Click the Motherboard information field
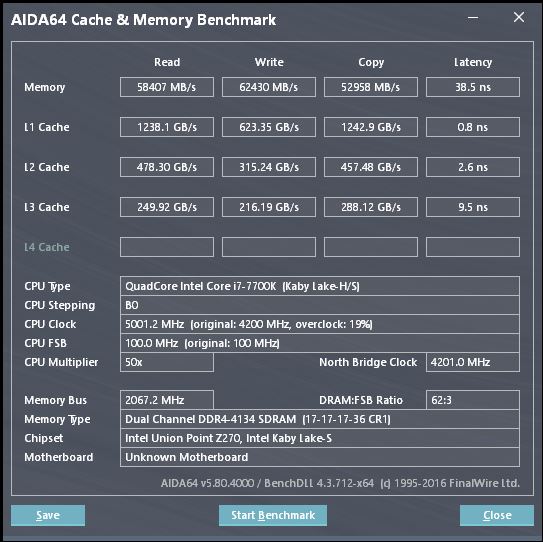This screenshot has width=543, height=542. click(x=320, y=457)
